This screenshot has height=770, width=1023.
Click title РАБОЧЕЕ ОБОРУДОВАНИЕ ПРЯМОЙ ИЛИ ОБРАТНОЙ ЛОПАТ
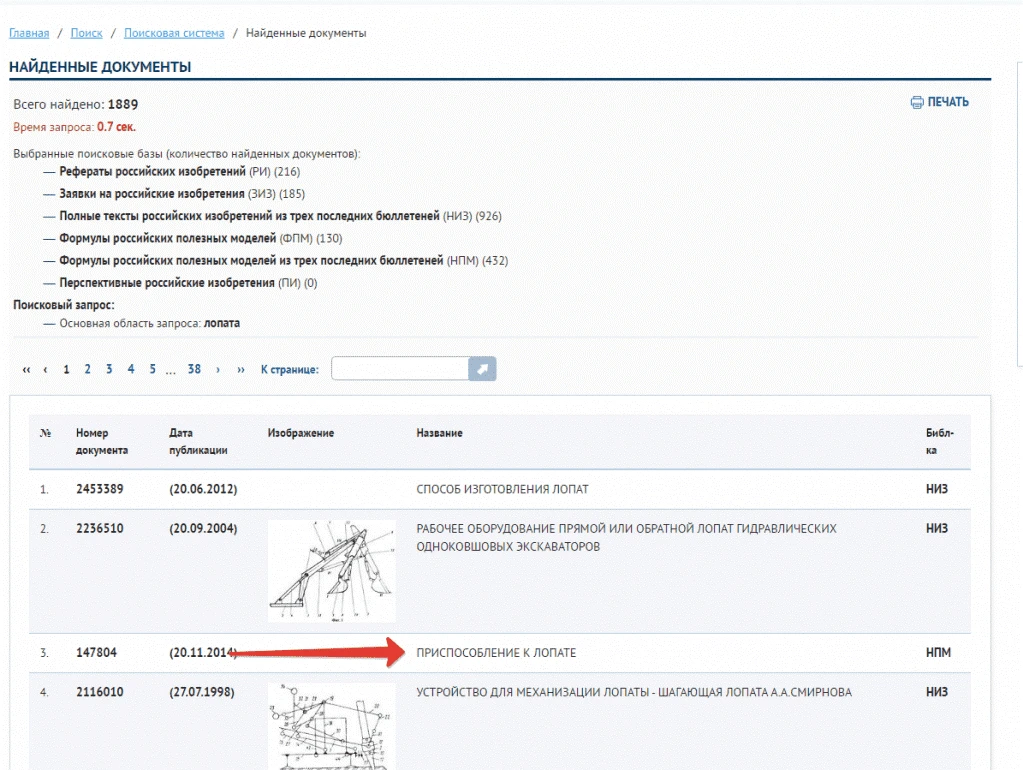point(626,538)
